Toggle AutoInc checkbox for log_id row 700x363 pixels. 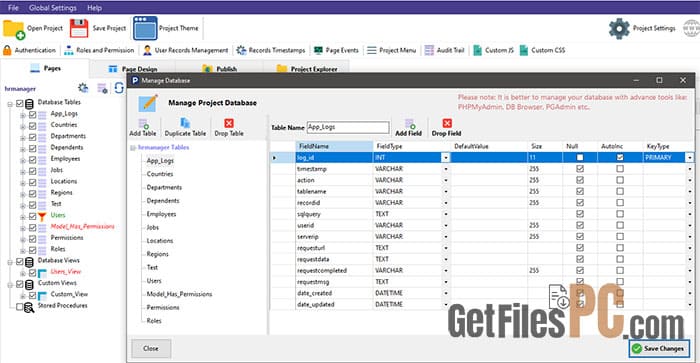620,157
